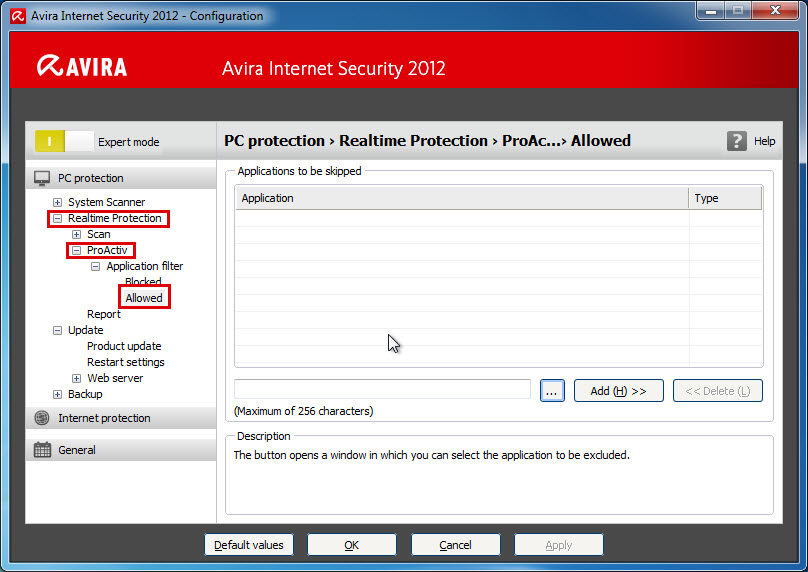Click the Help link text
This screenshot has height=572, width=808.
pos(764,141)
